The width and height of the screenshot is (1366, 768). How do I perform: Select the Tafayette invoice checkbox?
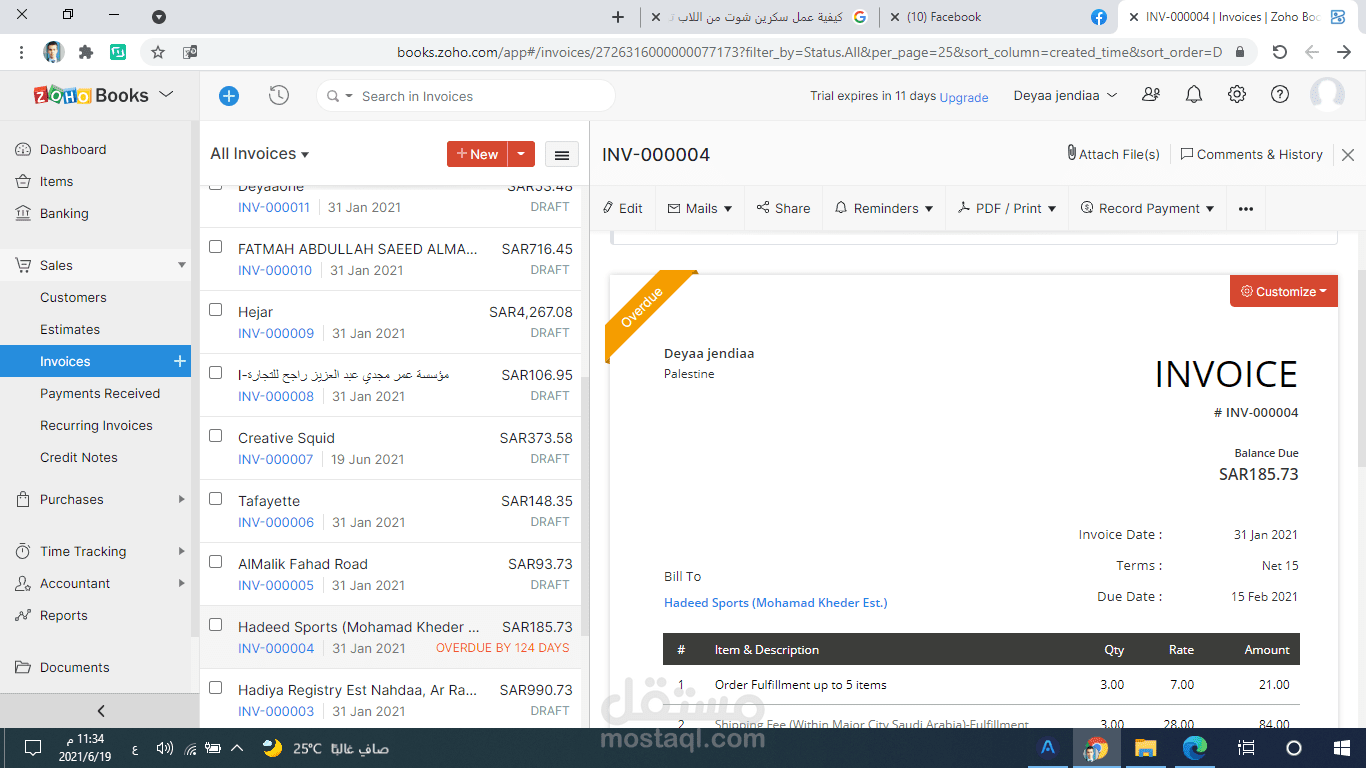[215, 499]
